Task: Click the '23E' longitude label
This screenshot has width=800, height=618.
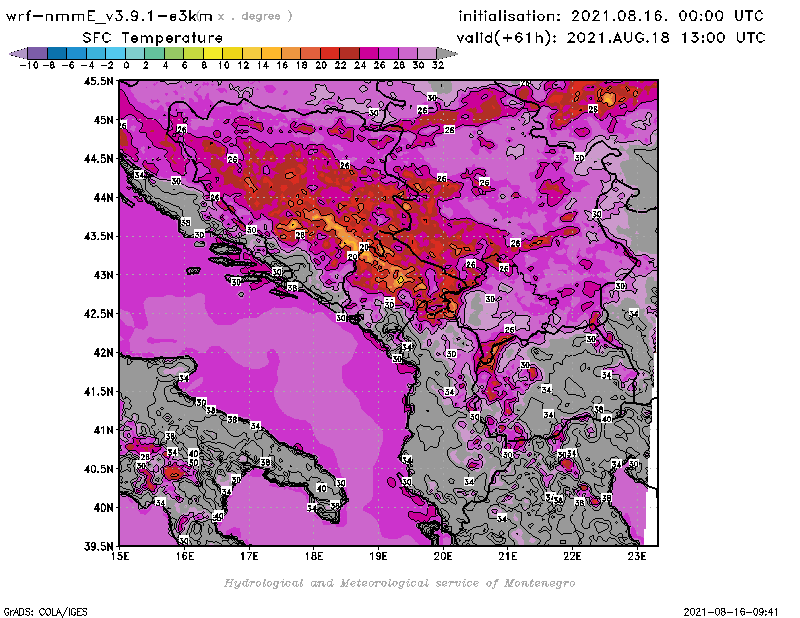Action: [x=637, y=556]
